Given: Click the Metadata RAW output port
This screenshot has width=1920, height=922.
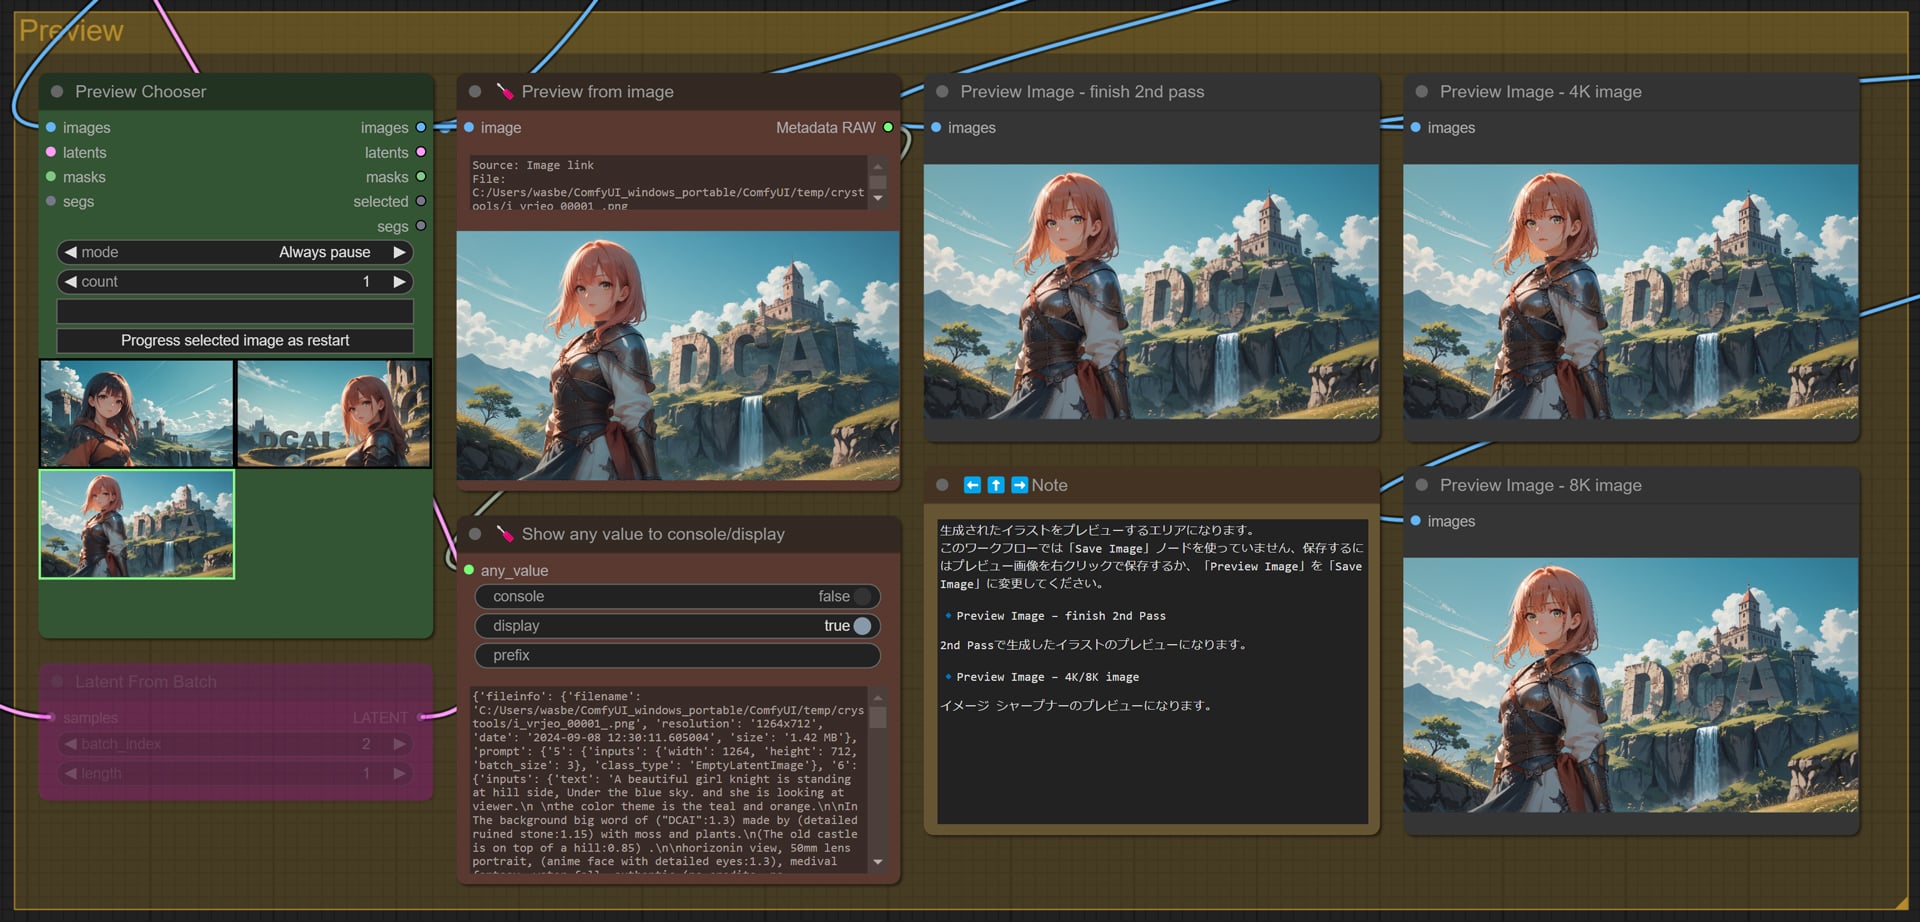Looking at the screenshot, I should (x=888, y=128).
